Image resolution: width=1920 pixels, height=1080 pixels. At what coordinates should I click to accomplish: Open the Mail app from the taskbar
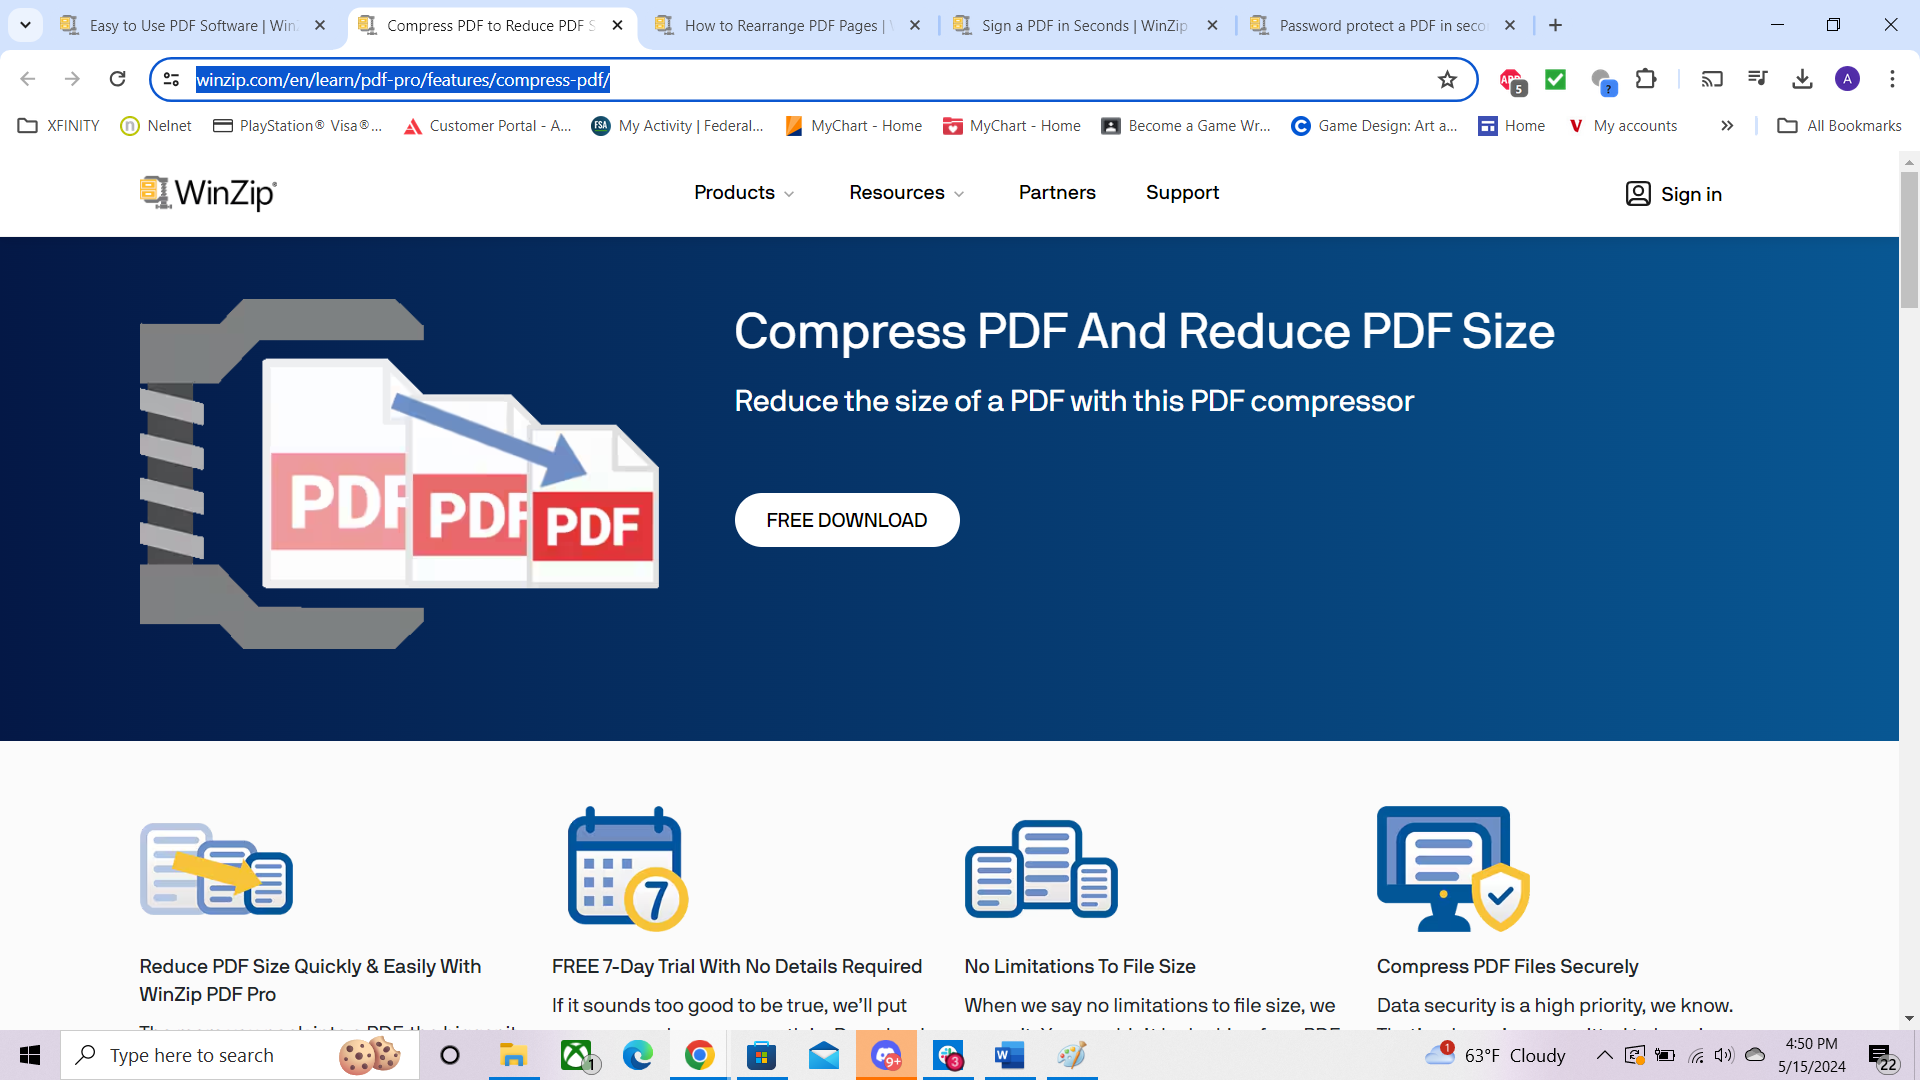coord(823,1055)
